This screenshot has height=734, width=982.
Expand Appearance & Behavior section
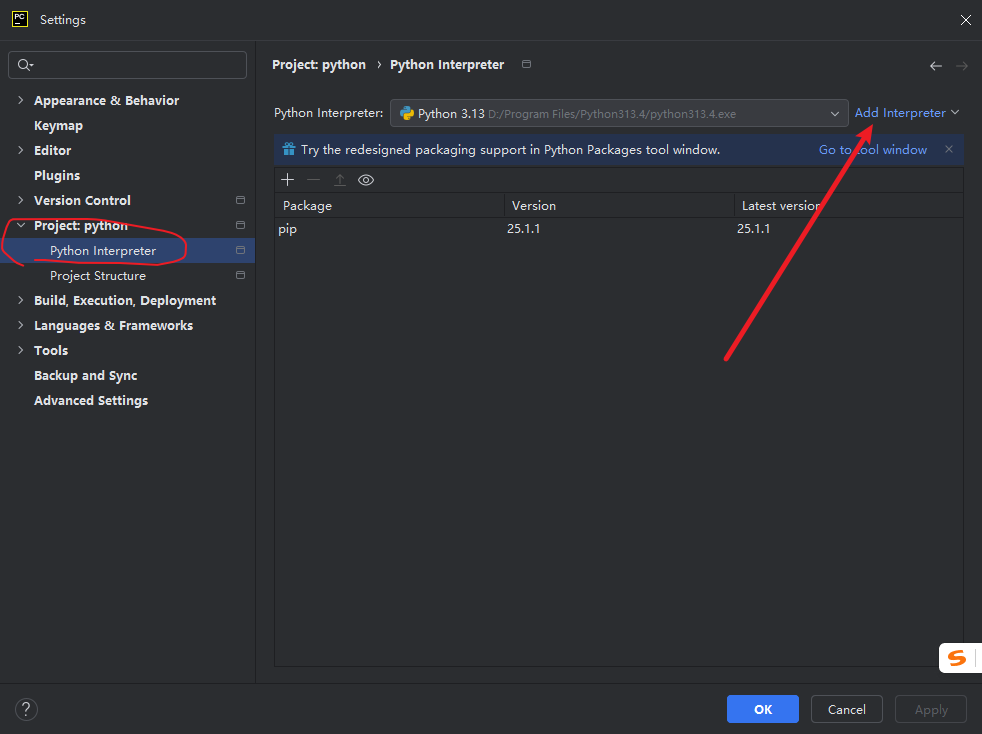21,100
